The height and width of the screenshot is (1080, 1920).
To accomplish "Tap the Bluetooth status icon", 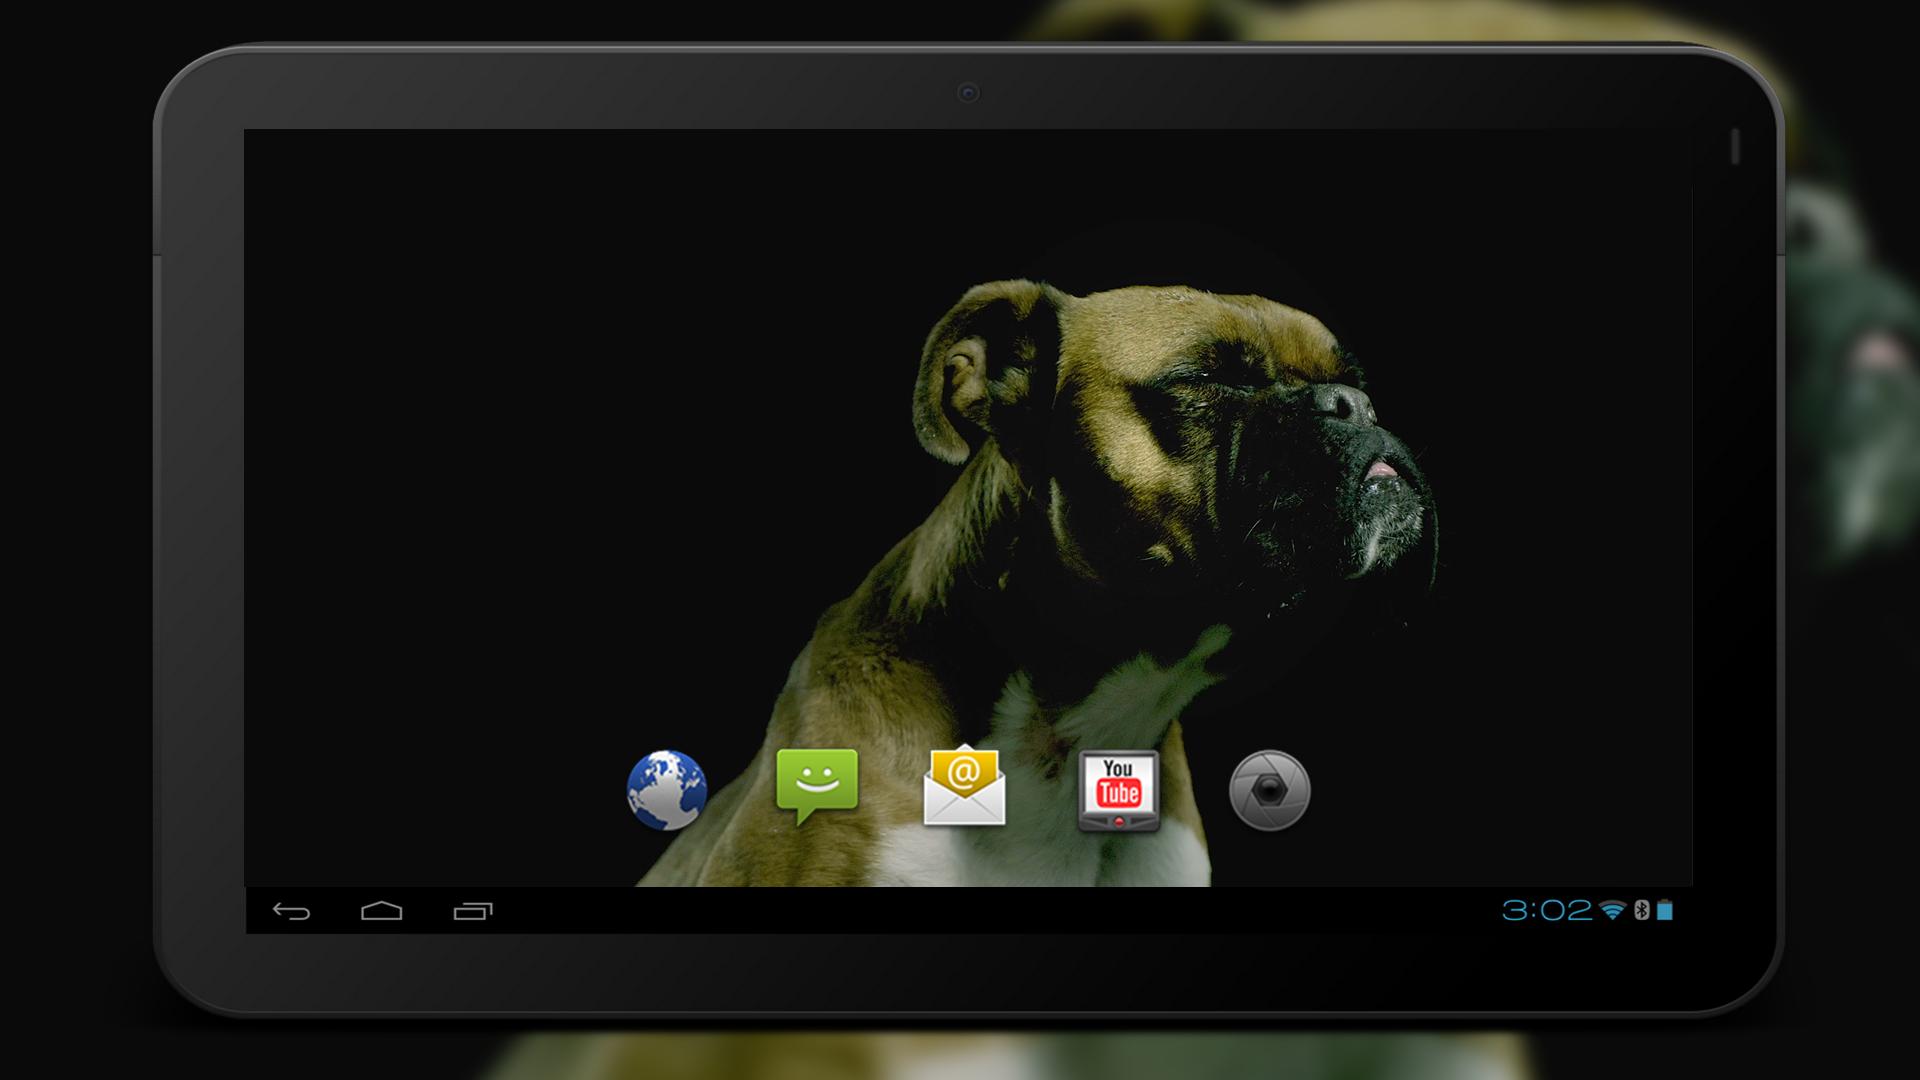I will pos(1641,910).
